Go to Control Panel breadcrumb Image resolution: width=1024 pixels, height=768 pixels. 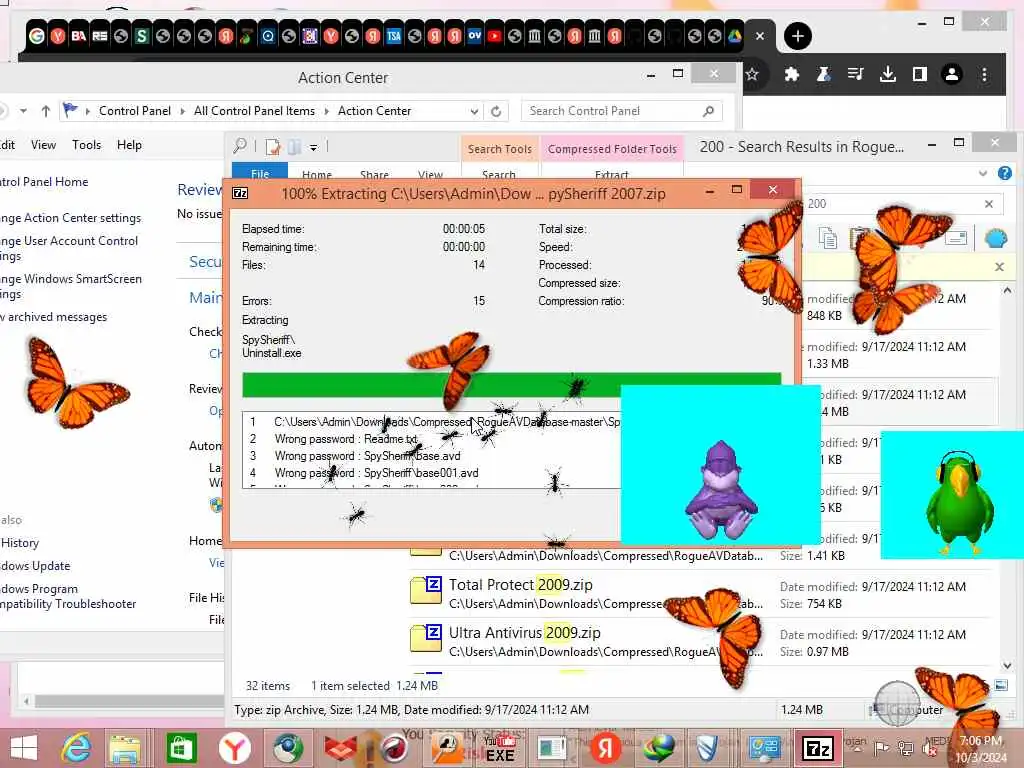(135, 111)
